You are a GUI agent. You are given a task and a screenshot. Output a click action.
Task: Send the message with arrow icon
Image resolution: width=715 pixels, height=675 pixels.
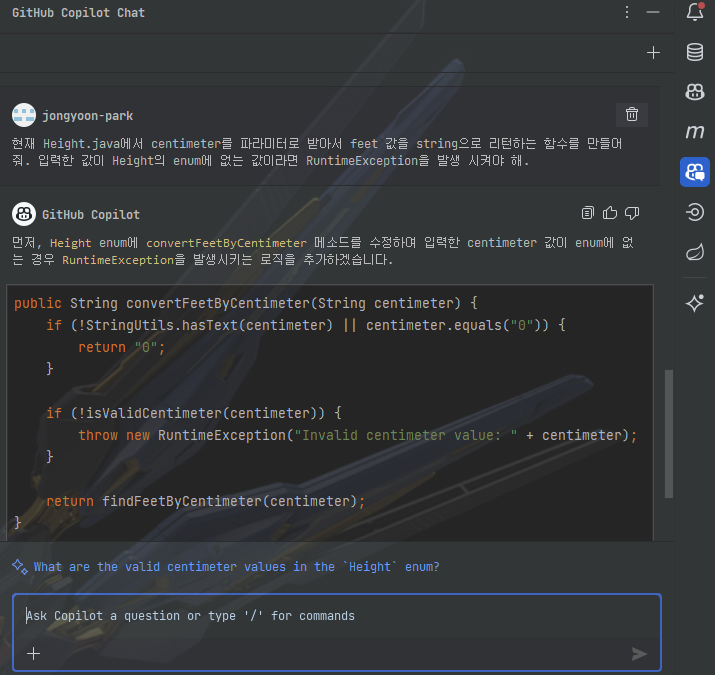[639, 654]
